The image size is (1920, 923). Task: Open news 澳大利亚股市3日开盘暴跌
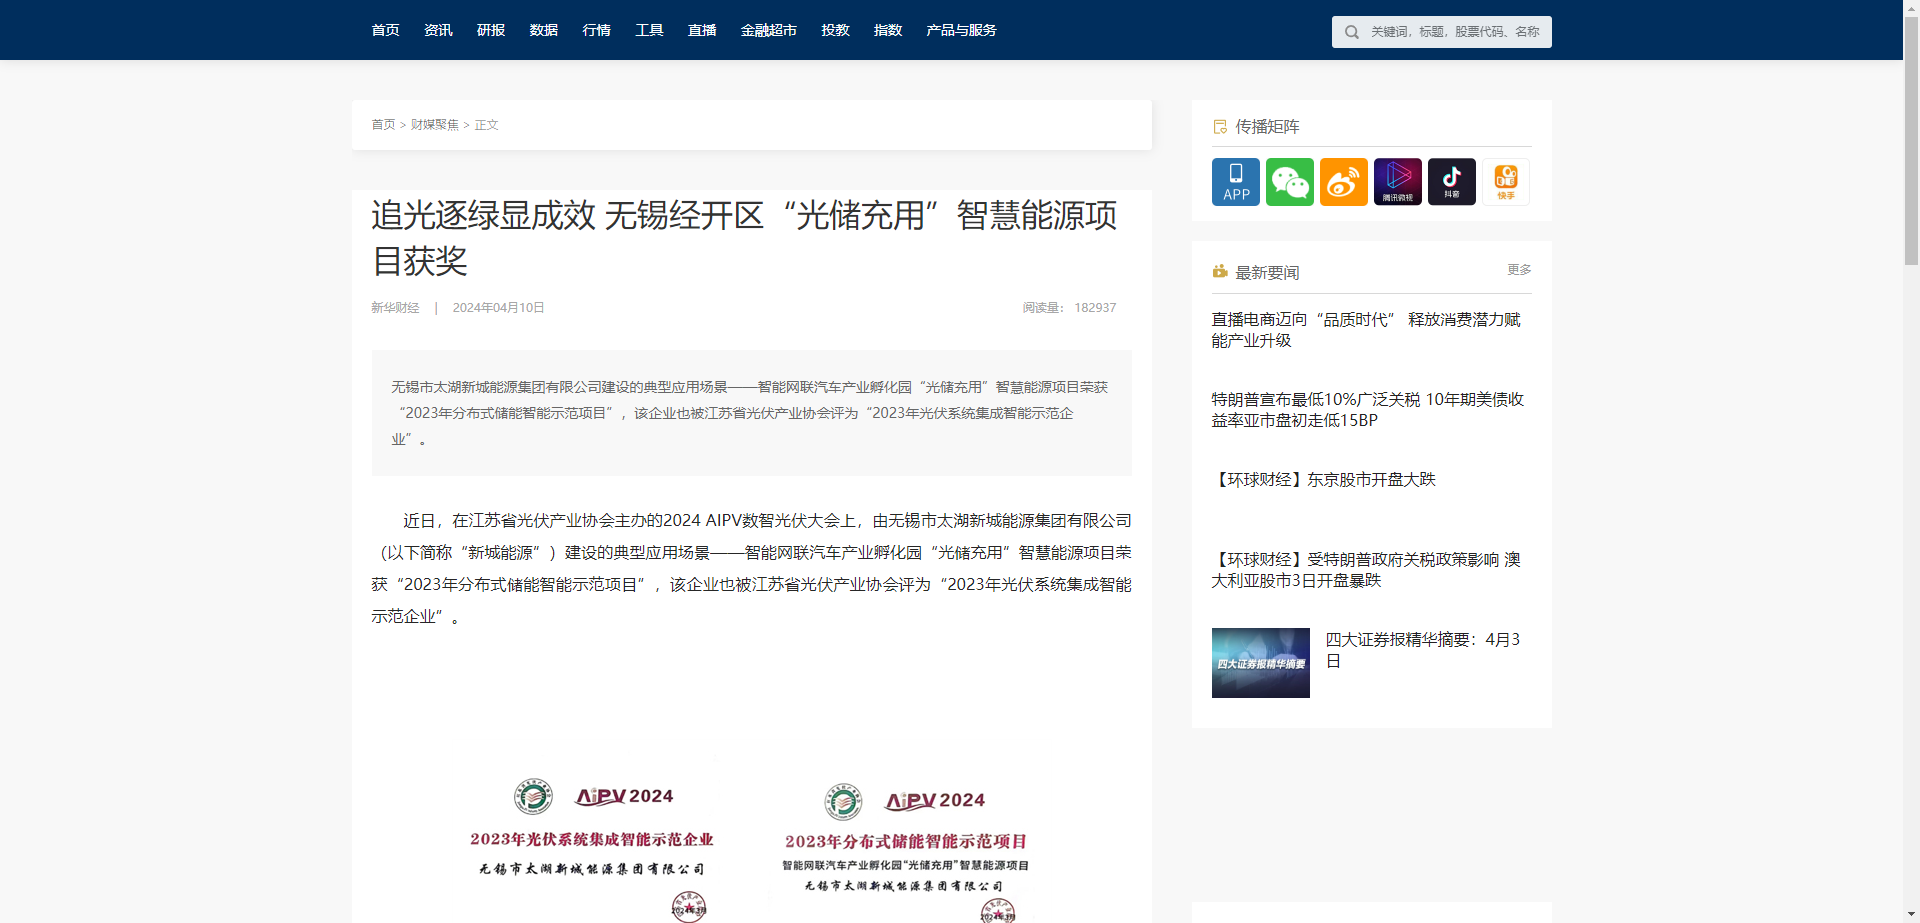(1366, 570)
